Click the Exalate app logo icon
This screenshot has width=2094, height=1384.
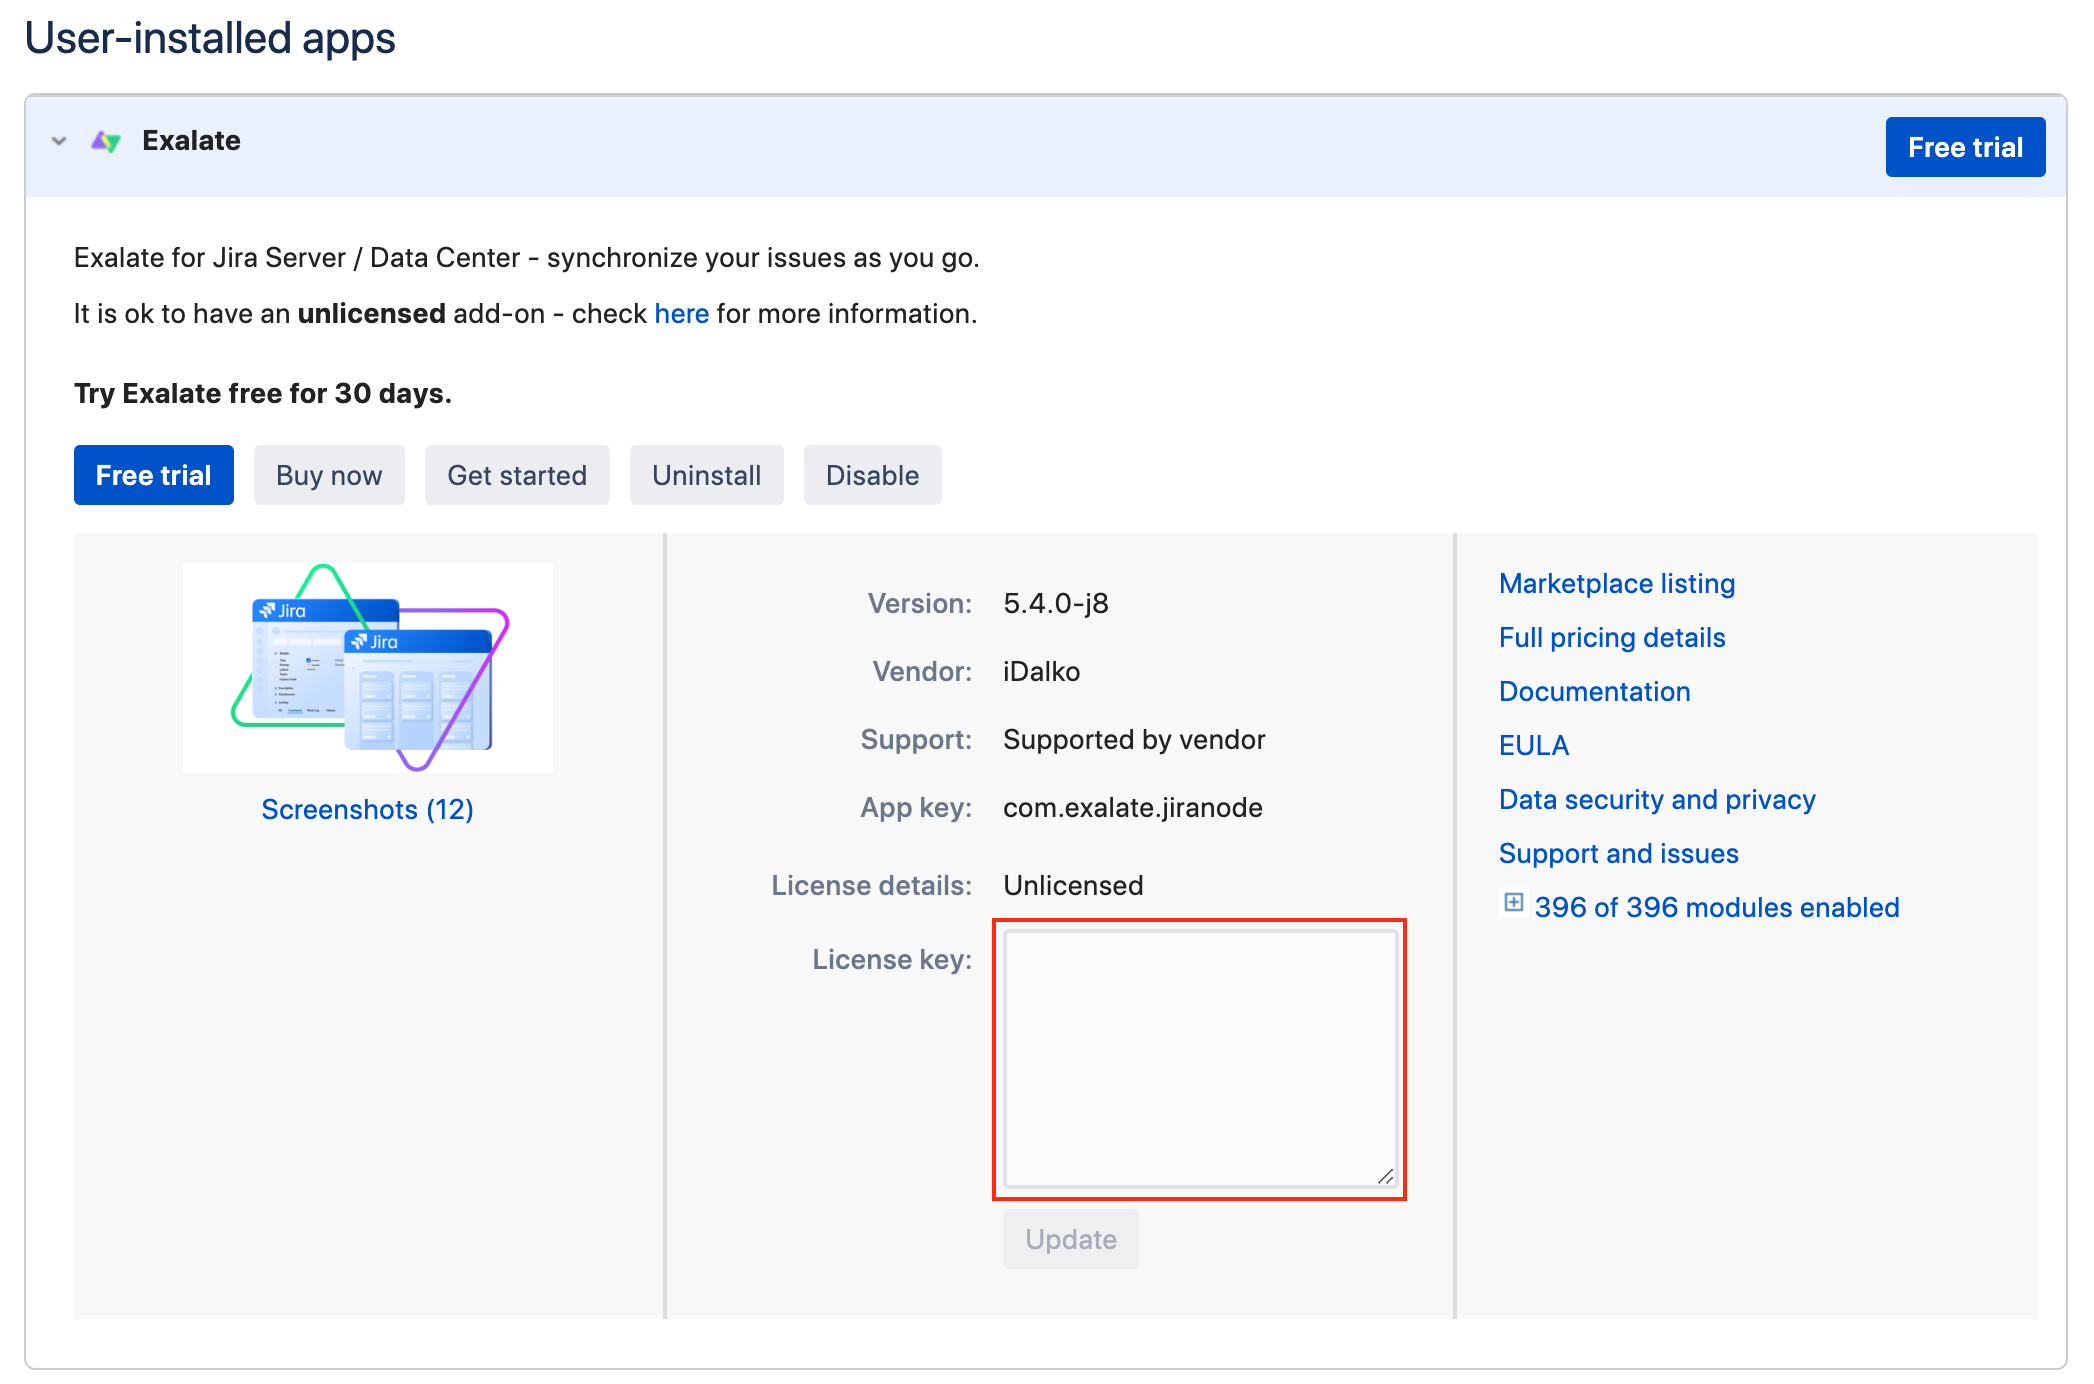click(x=106, y=142)
